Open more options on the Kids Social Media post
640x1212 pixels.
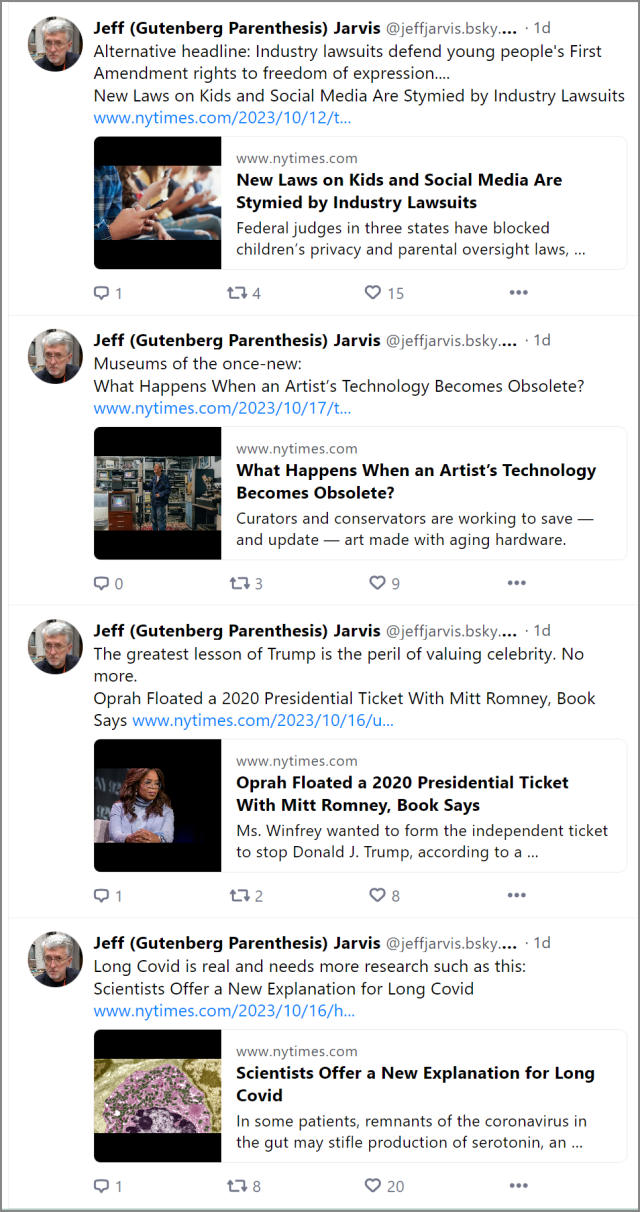[518, 291]
